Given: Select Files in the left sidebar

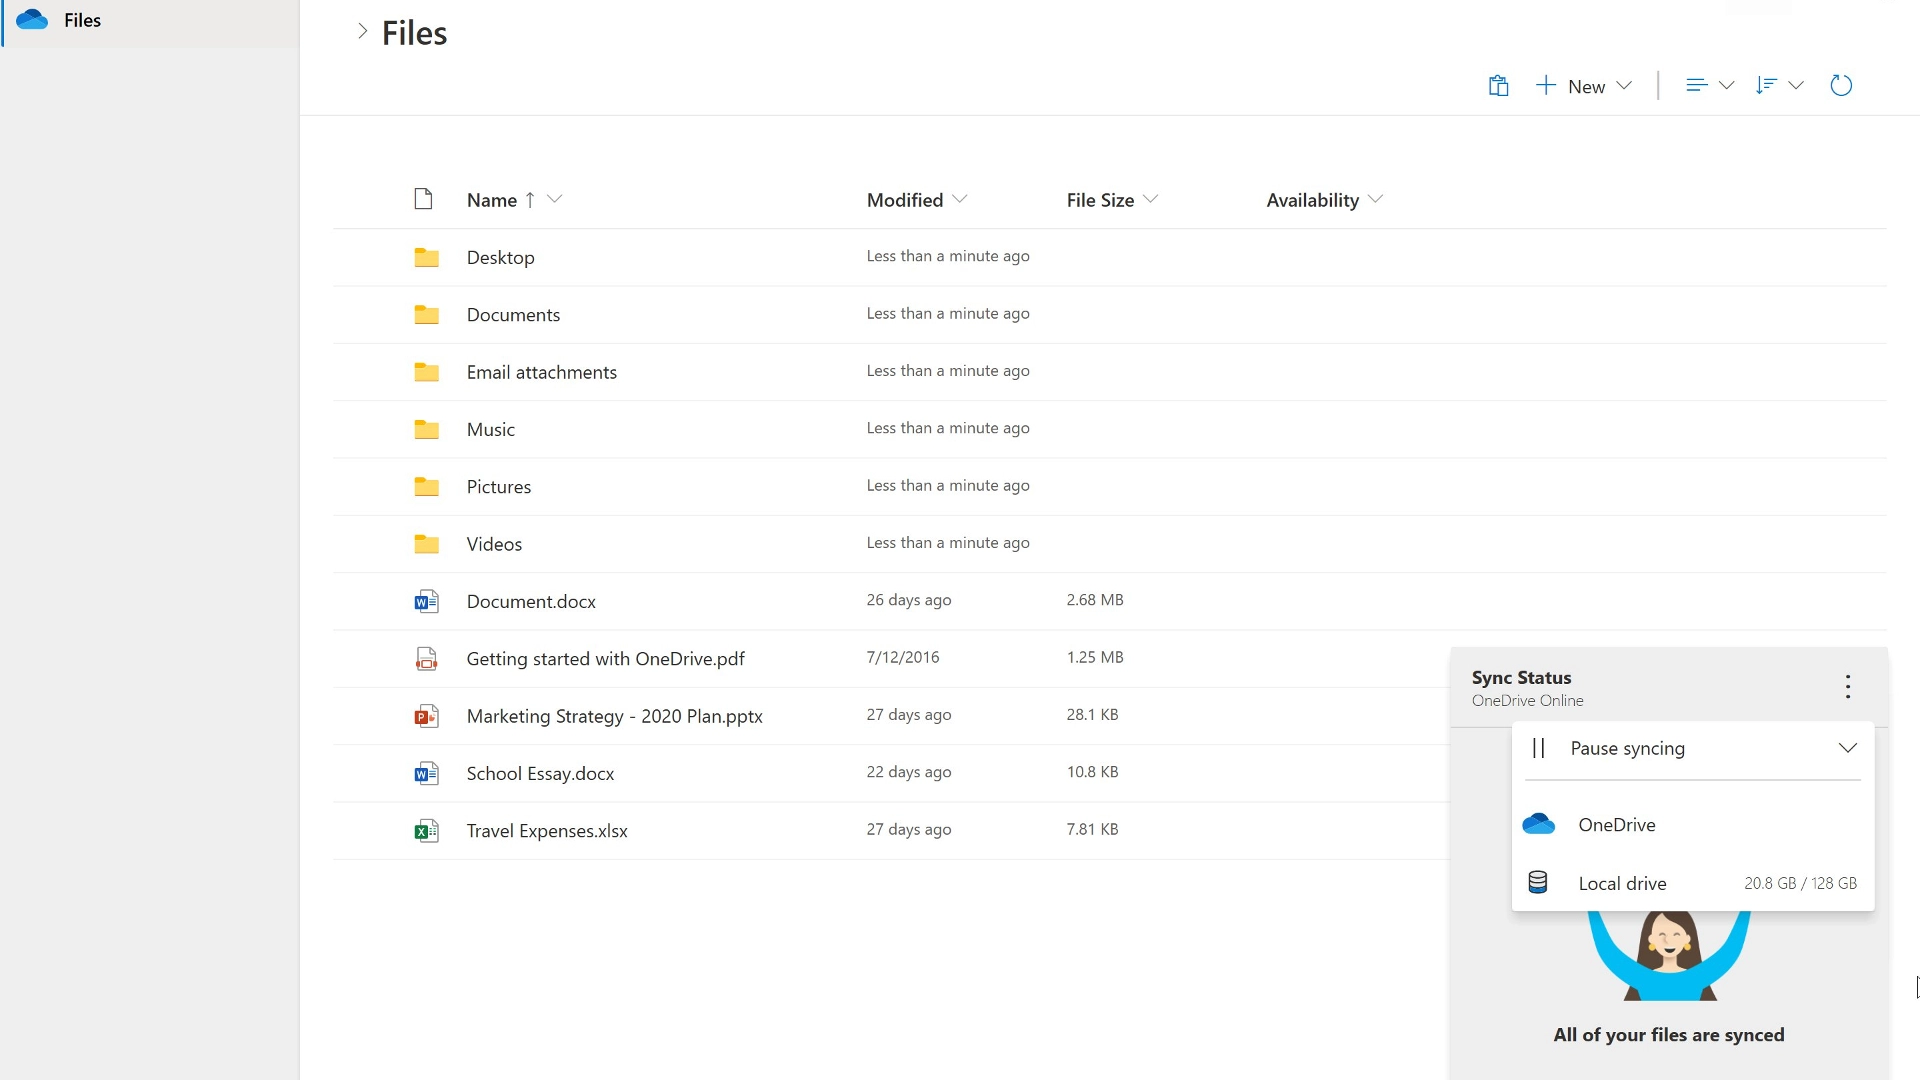Looking at the screenshot, I should [x=82, y=20].
